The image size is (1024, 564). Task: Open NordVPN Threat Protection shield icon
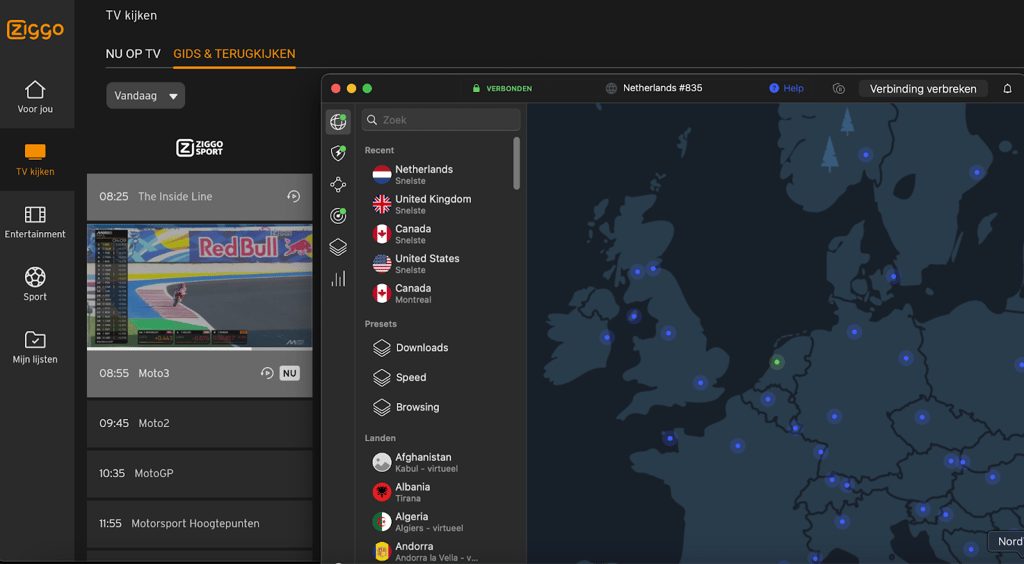click(x=338, y=153)
